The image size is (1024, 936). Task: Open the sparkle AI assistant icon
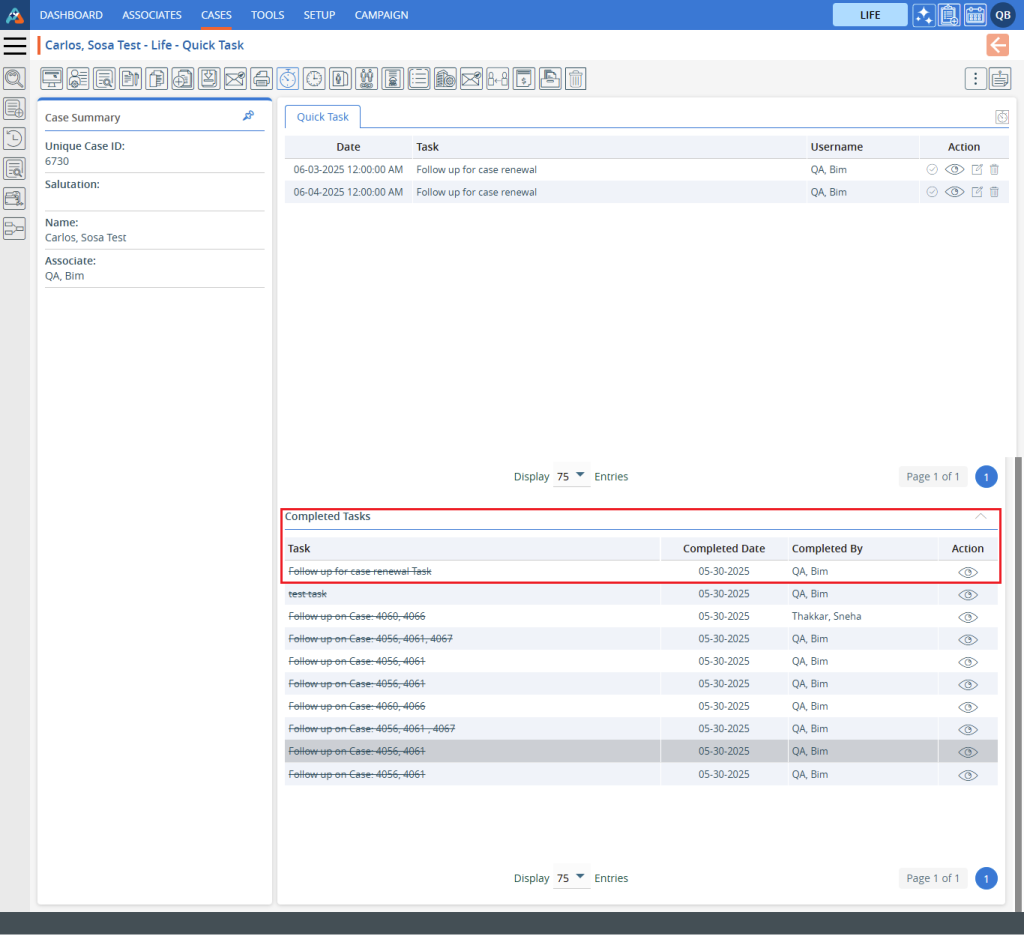(x=924, y=15)
